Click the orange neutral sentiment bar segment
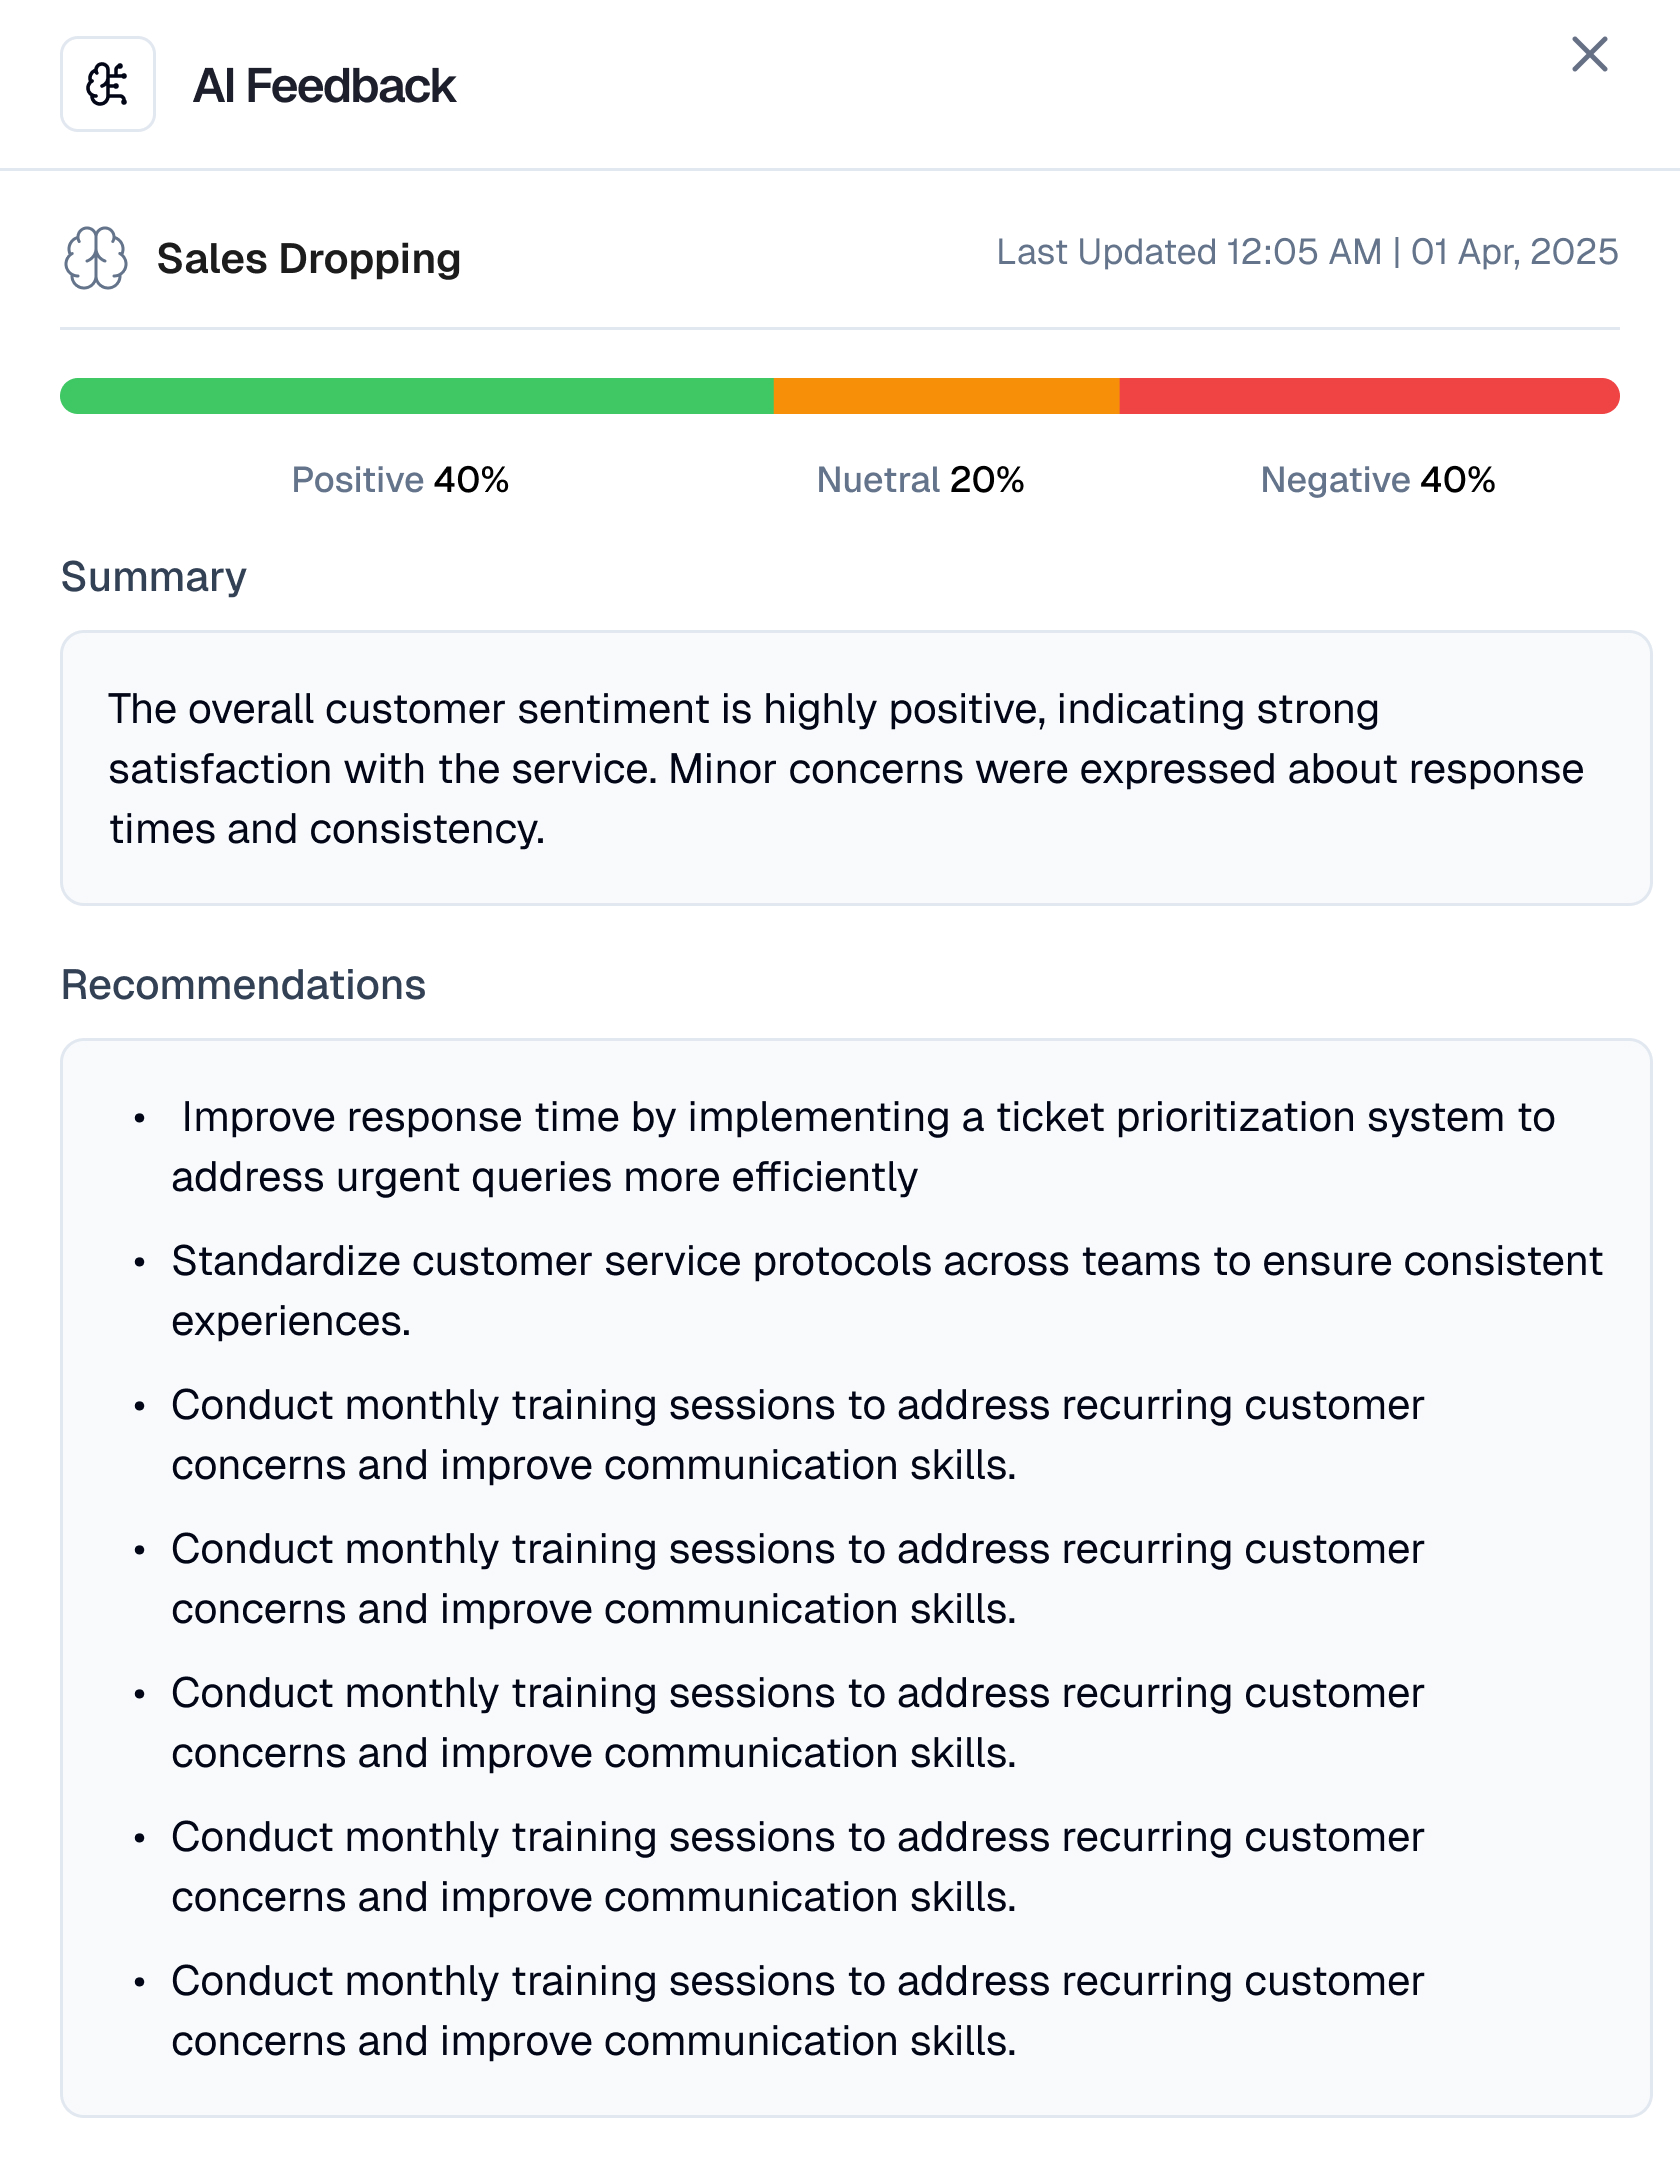Screen dimensions: 1680x2160 pos(946,396)
